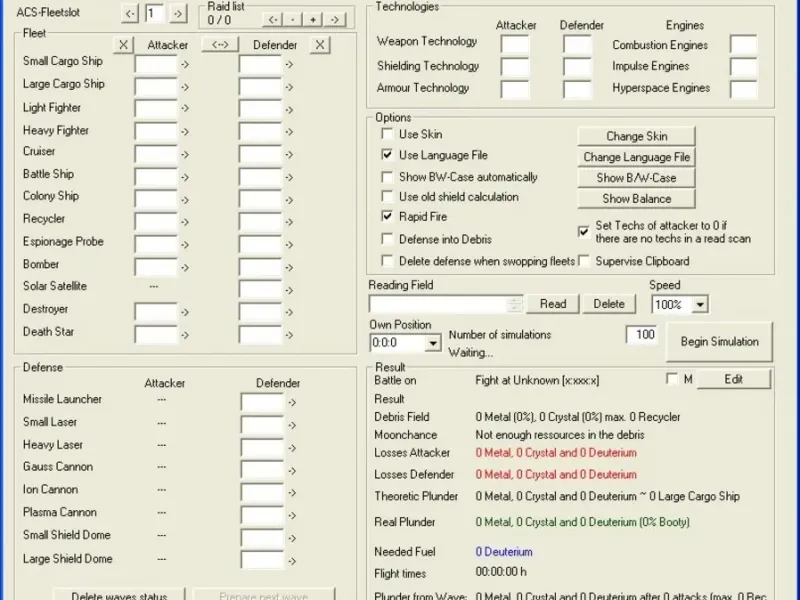The height and width of the screenshot is (600, 800).
Task: Clear attacker fleet with X button
Action: click(x=122, y=45)
